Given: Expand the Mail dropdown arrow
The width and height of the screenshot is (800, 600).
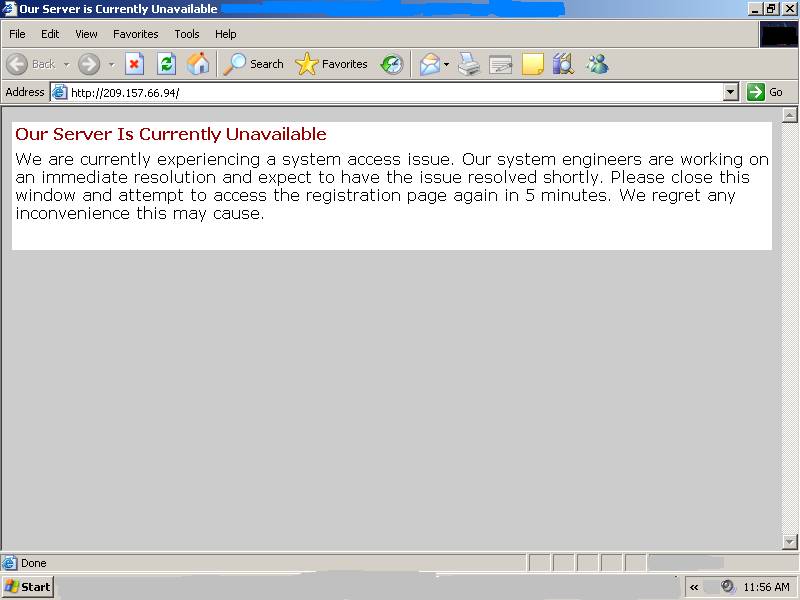Looking at the screenshot, I should (446, 64).
